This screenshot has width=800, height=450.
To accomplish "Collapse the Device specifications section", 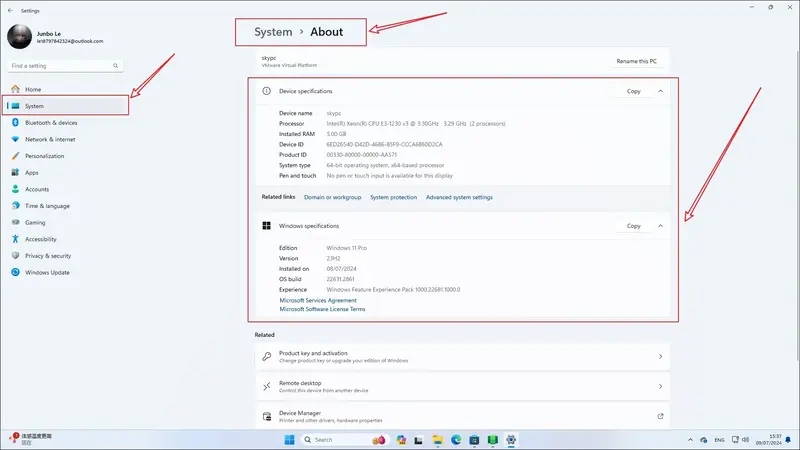I will point(660,91).
